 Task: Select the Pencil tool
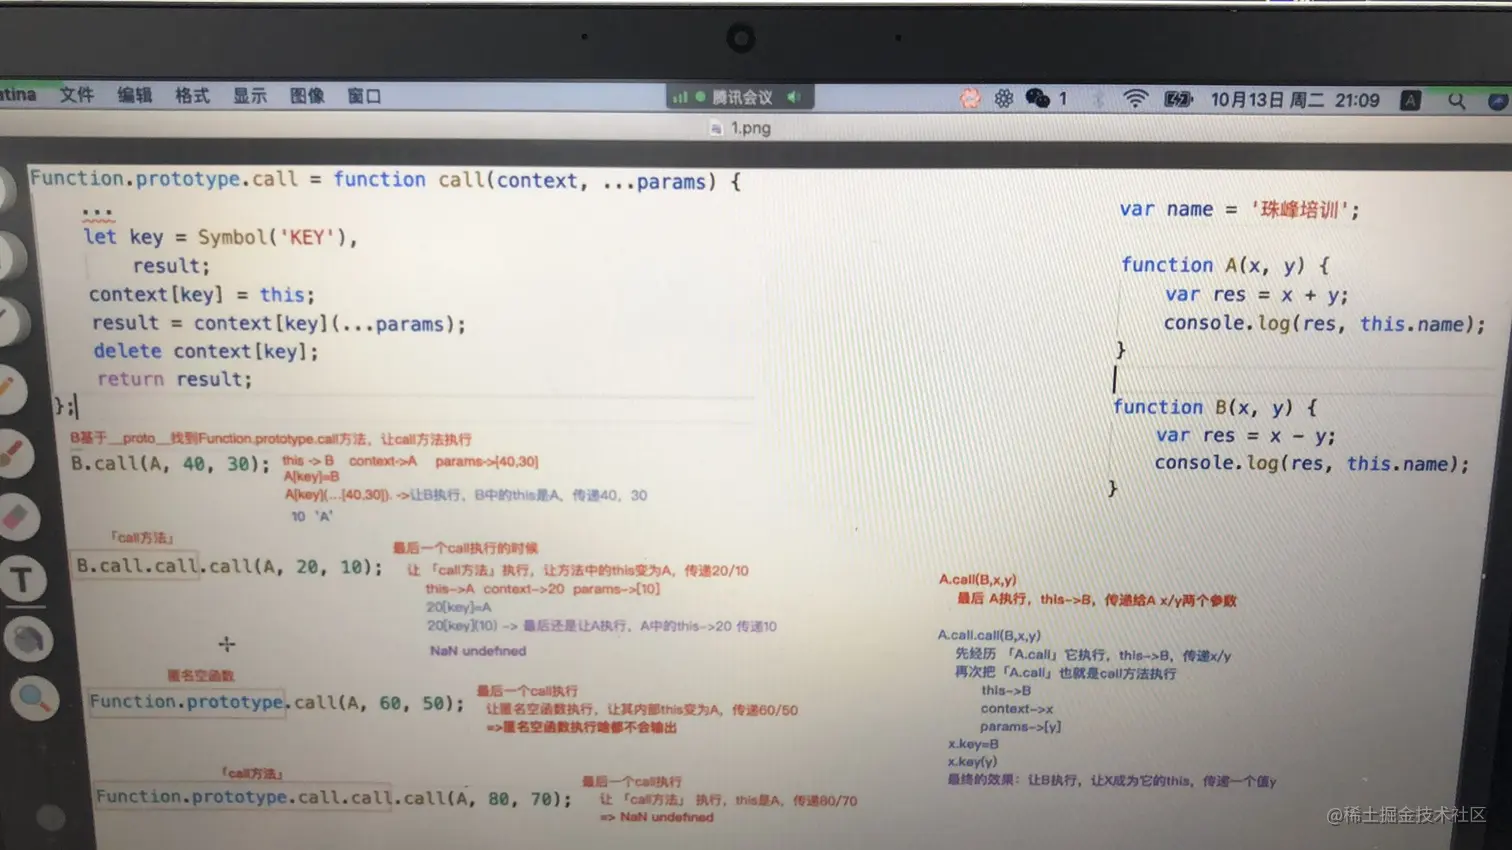(x=8, y=390)
